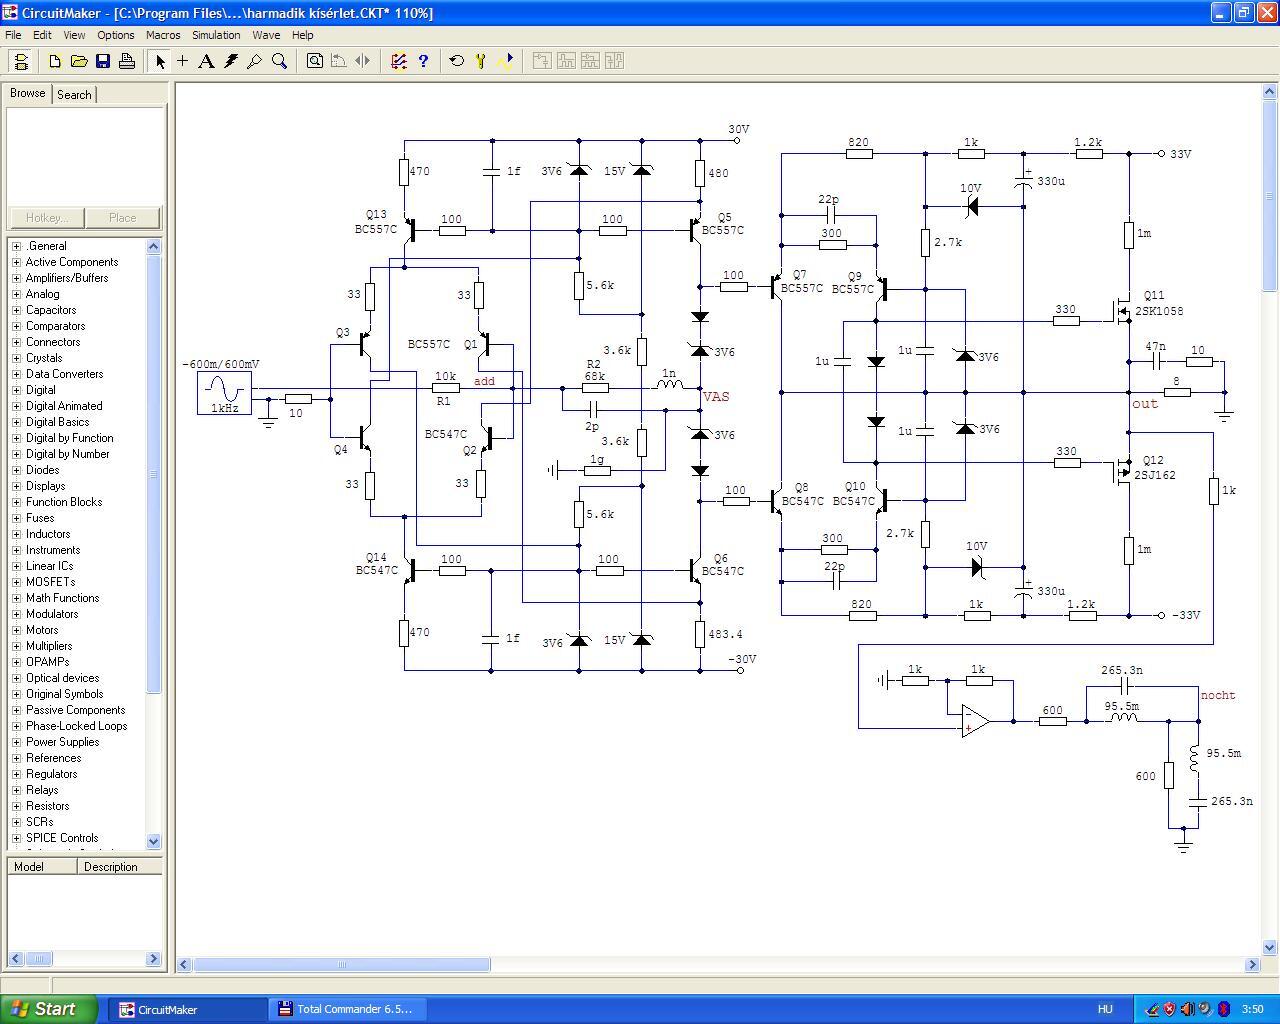Expand the Inductors category
1280x1024 pixels.
16,534
